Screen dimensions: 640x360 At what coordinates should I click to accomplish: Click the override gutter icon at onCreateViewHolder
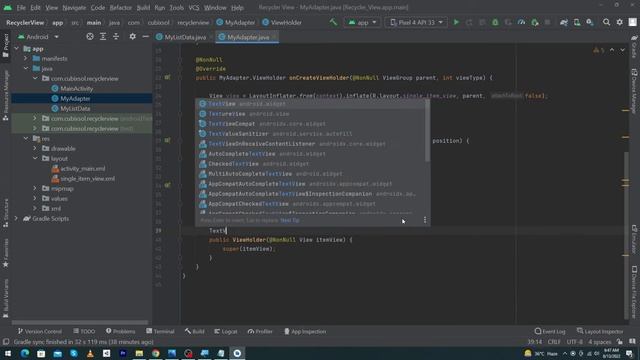click(x=167, y=77)
